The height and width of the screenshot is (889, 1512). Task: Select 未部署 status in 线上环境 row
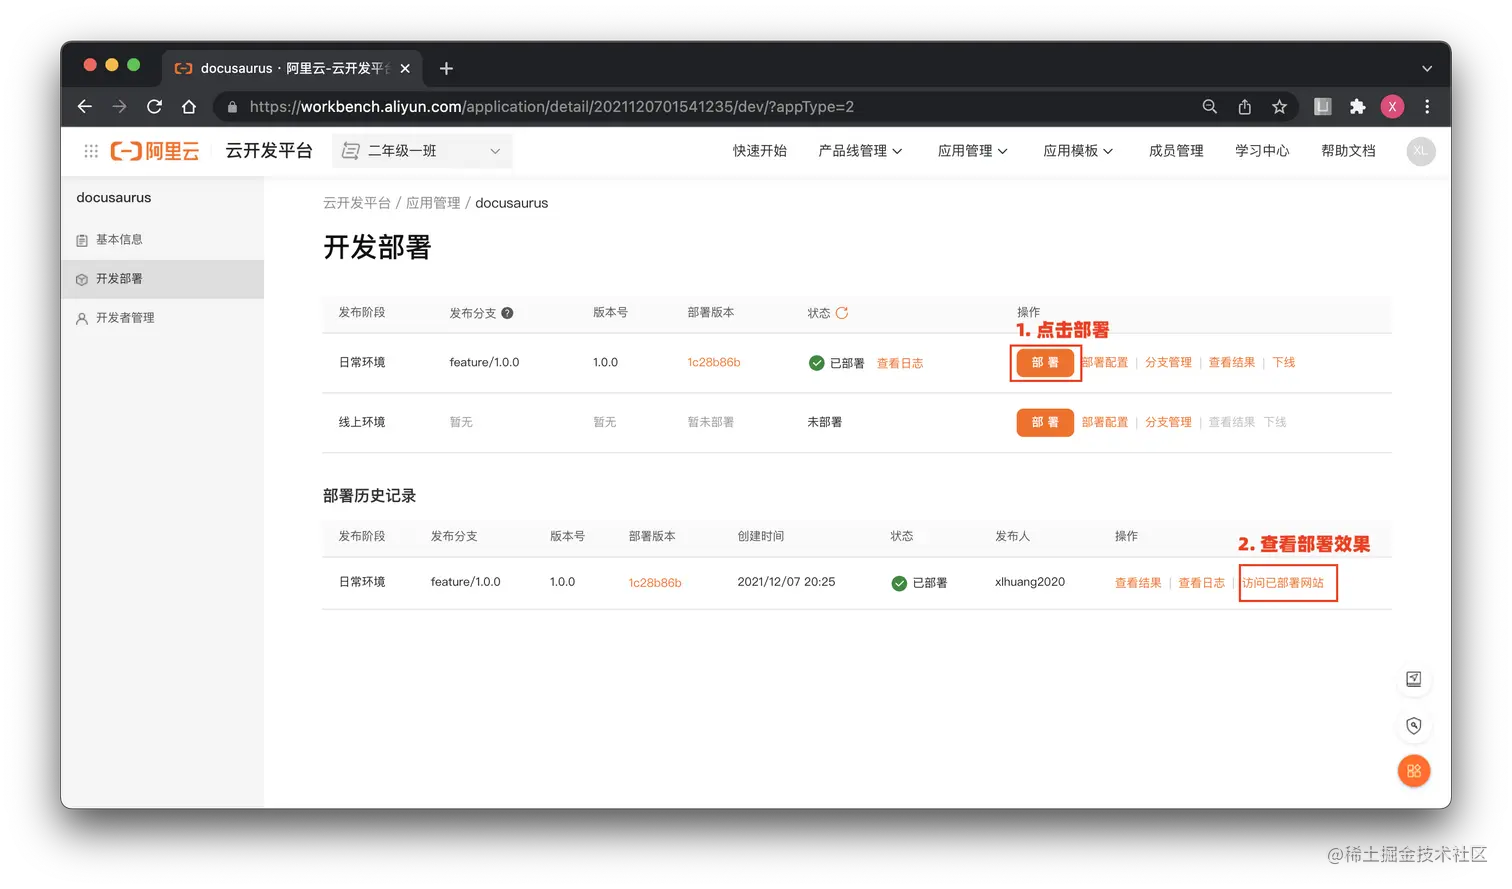[825, 422]
